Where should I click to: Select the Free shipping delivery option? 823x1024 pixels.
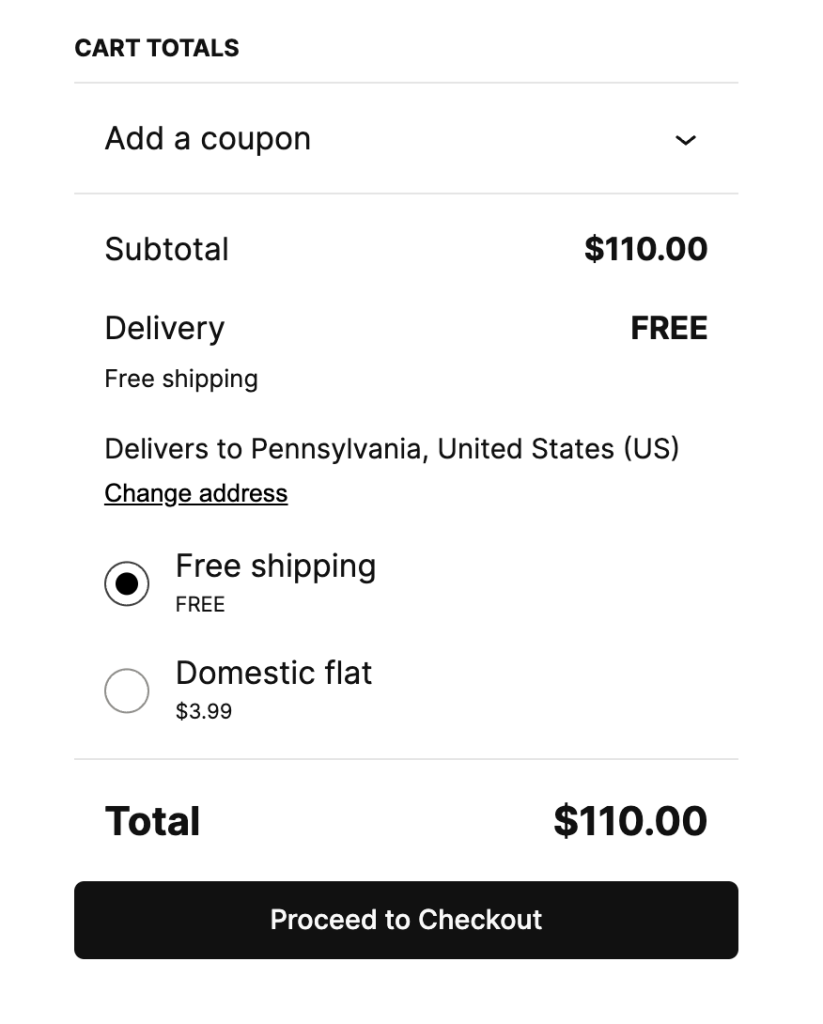[x=126, y=582]
